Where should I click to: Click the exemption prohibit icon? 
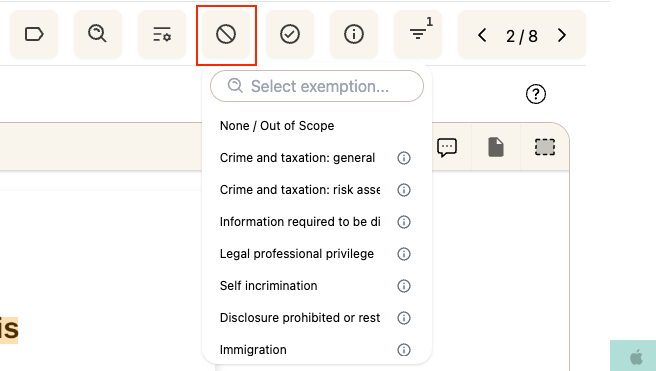pos(226,34)
